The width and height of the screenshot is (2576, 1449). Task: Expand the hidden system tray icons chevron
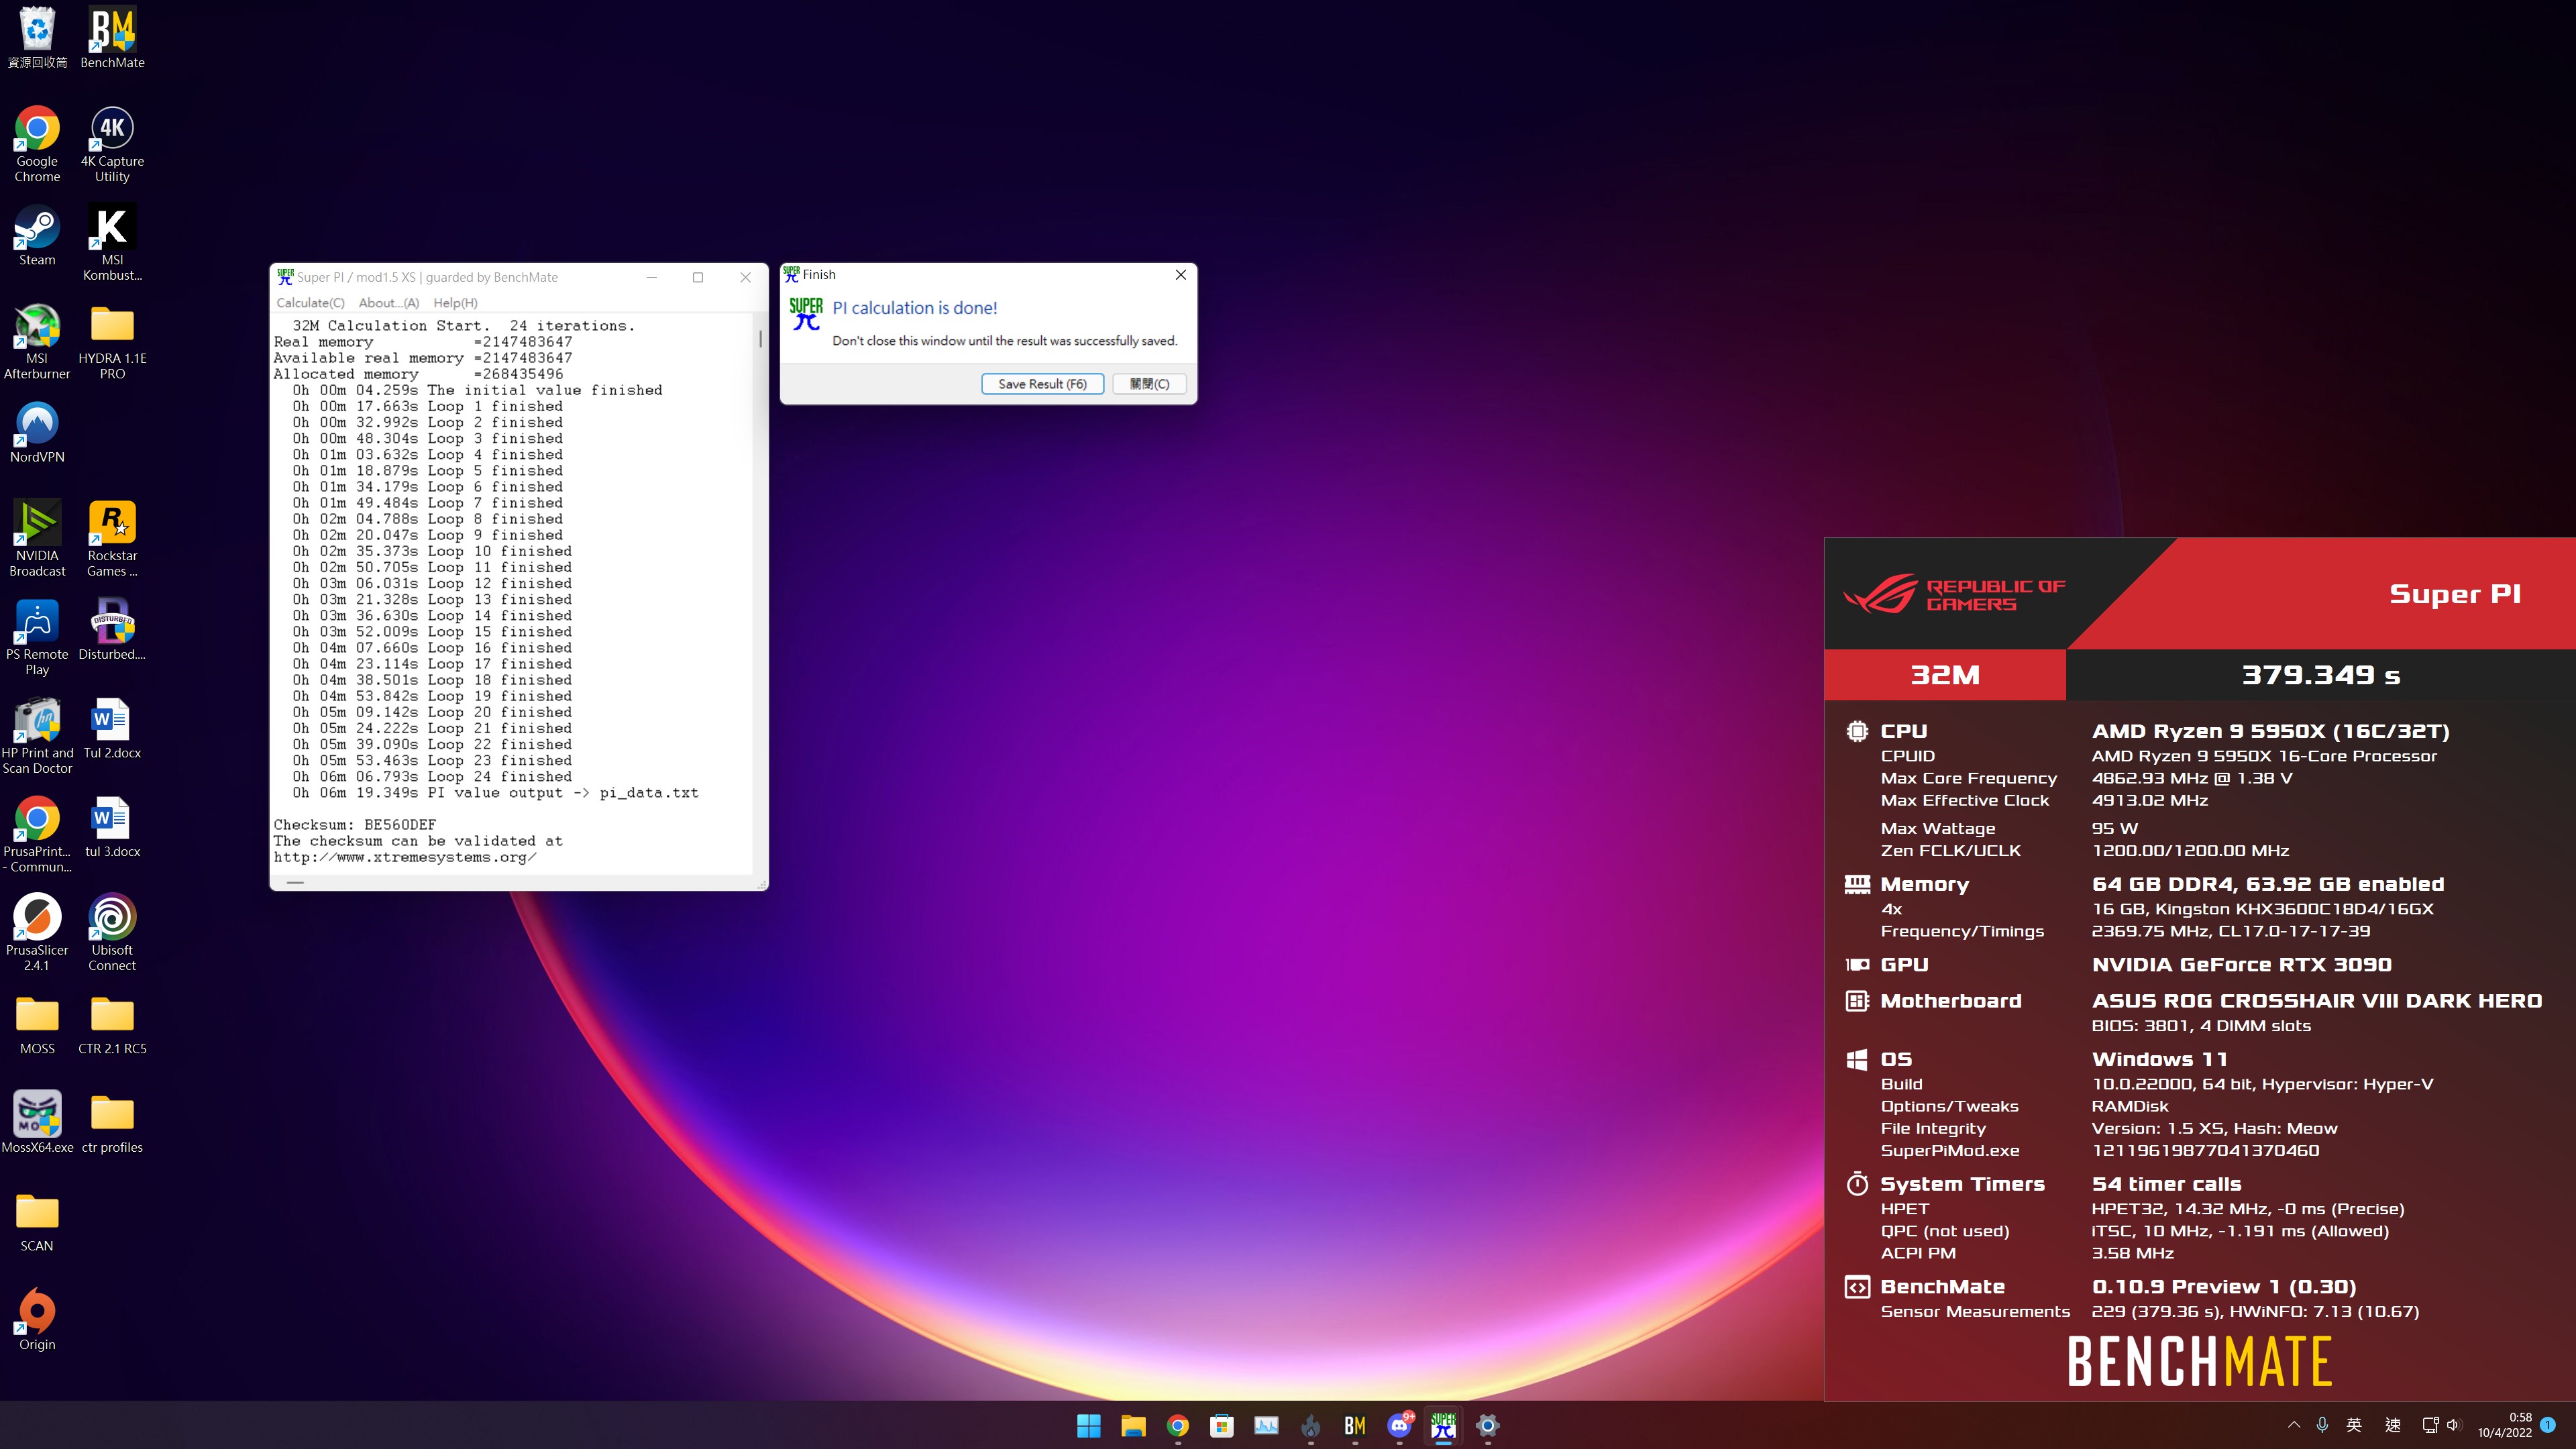pyautogui.click(x=2293, y=1425)
